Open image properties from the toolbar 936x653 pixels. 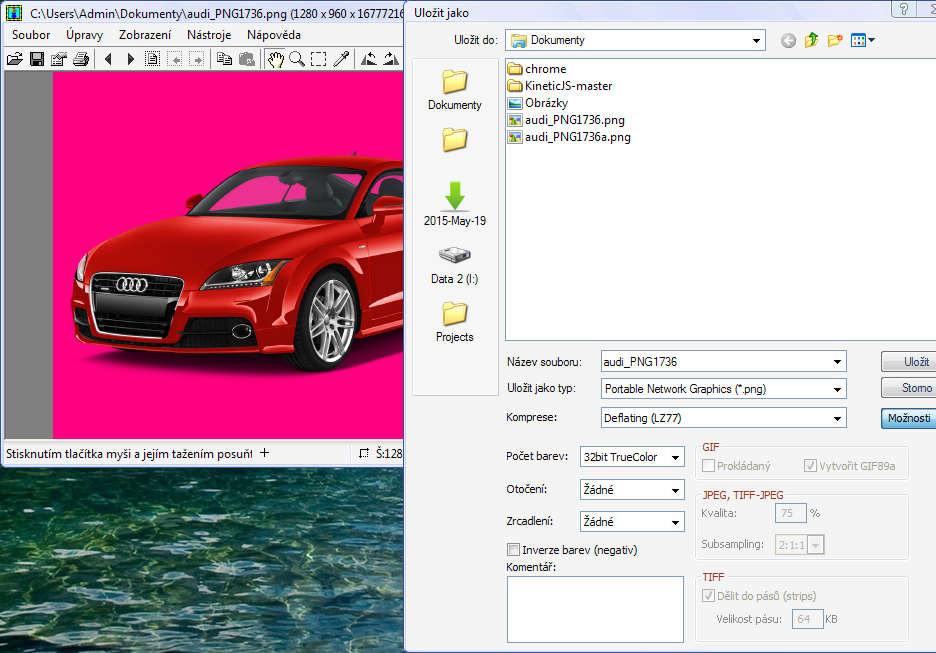(58, 58)
